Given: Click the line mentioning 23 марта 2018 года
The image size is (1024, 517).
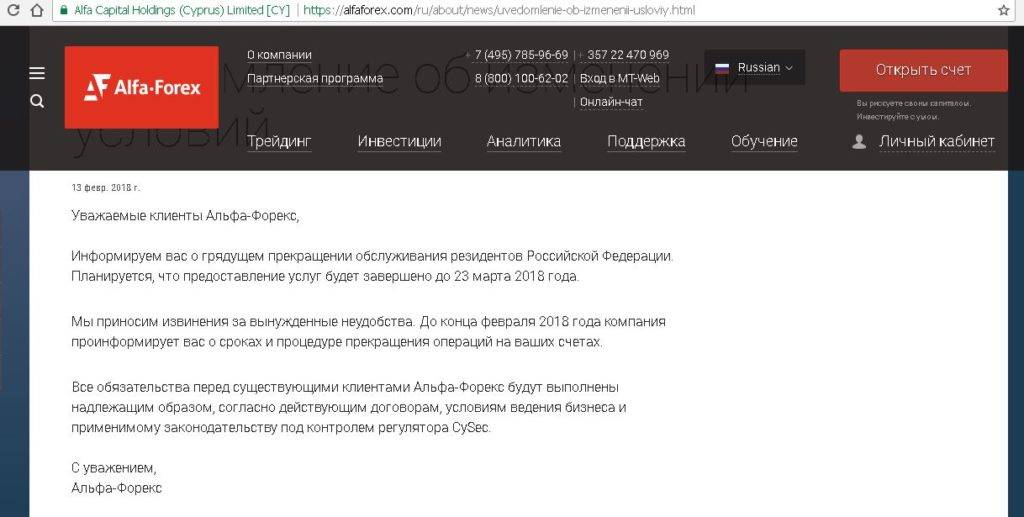Looking at the screenshot, I should 325,276.
